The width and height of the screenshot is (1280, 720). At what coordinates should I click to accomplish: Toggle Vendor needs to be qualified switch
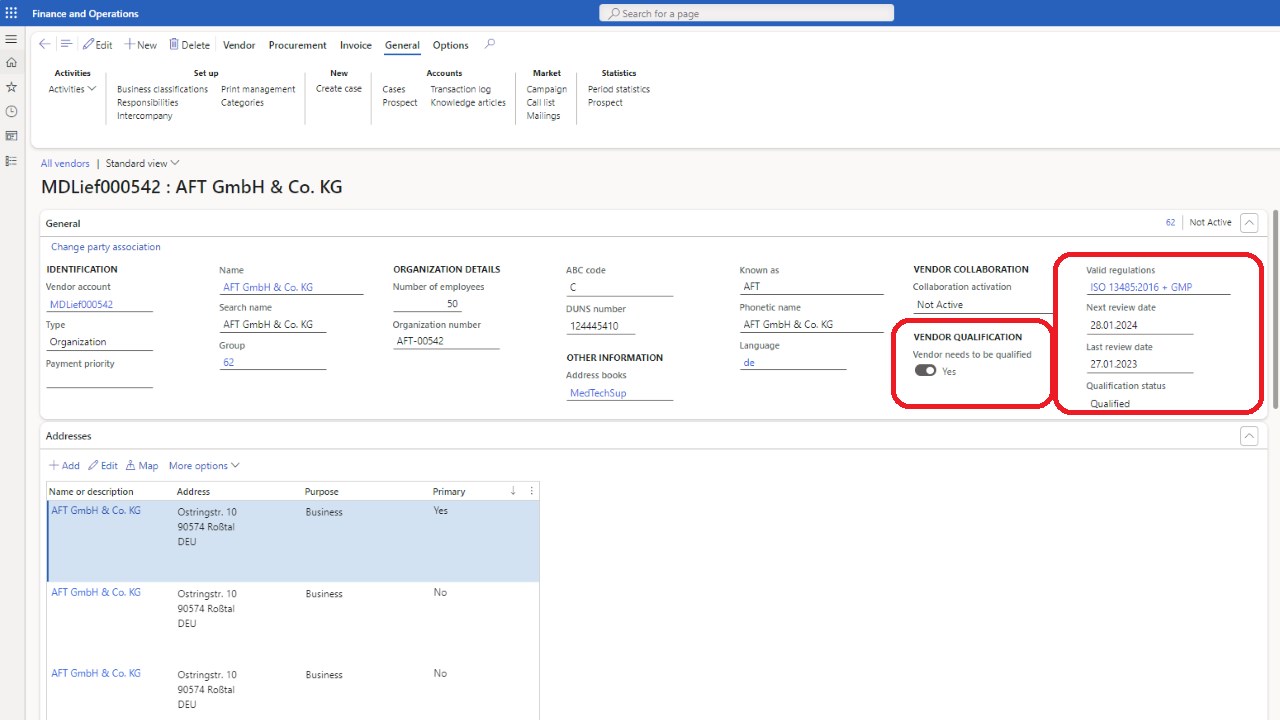pyautogui.click(x=925, y=371)
